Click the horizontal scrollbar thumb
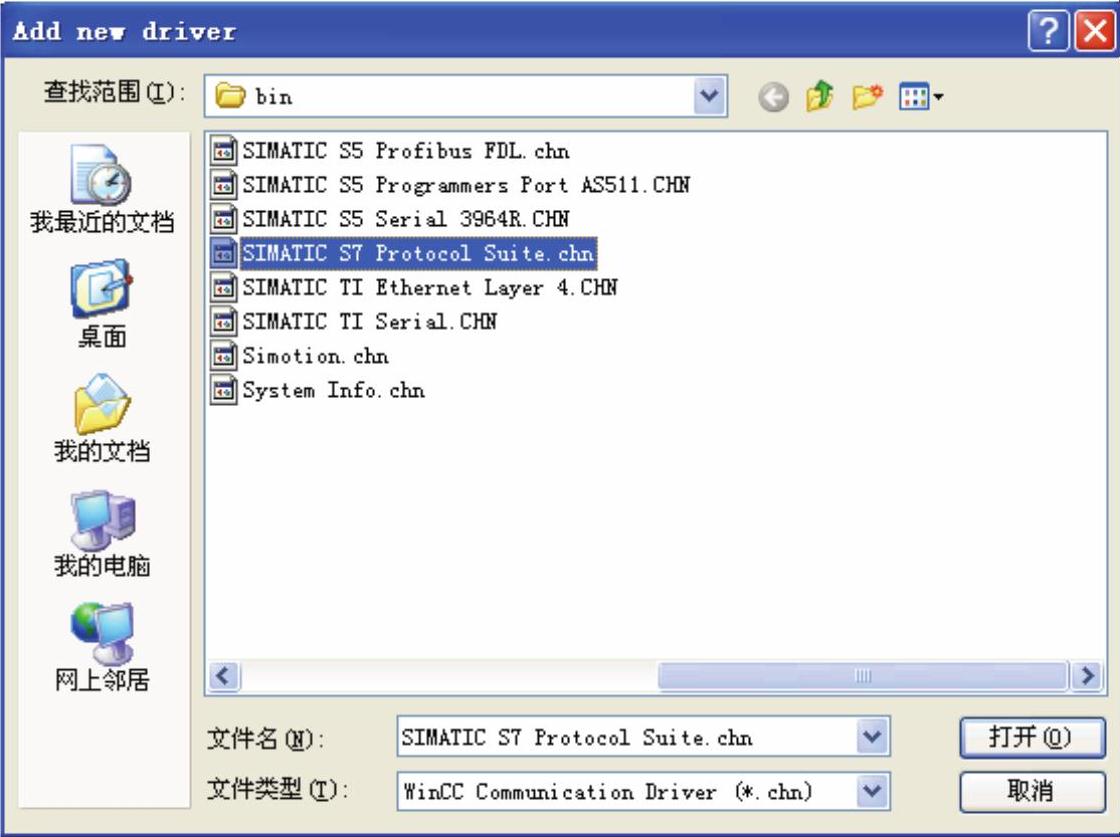The image size is (1120, 837). tap(862, 676)
